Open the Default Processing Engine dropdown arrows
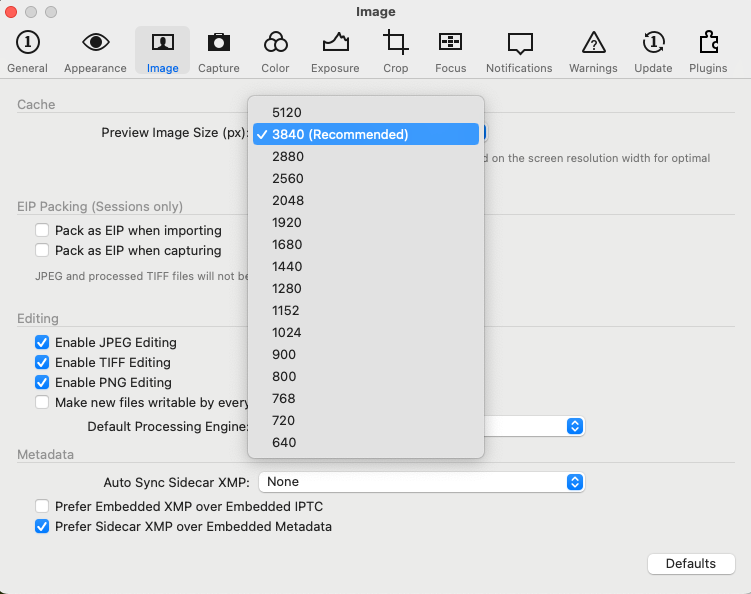 point(575,426)
